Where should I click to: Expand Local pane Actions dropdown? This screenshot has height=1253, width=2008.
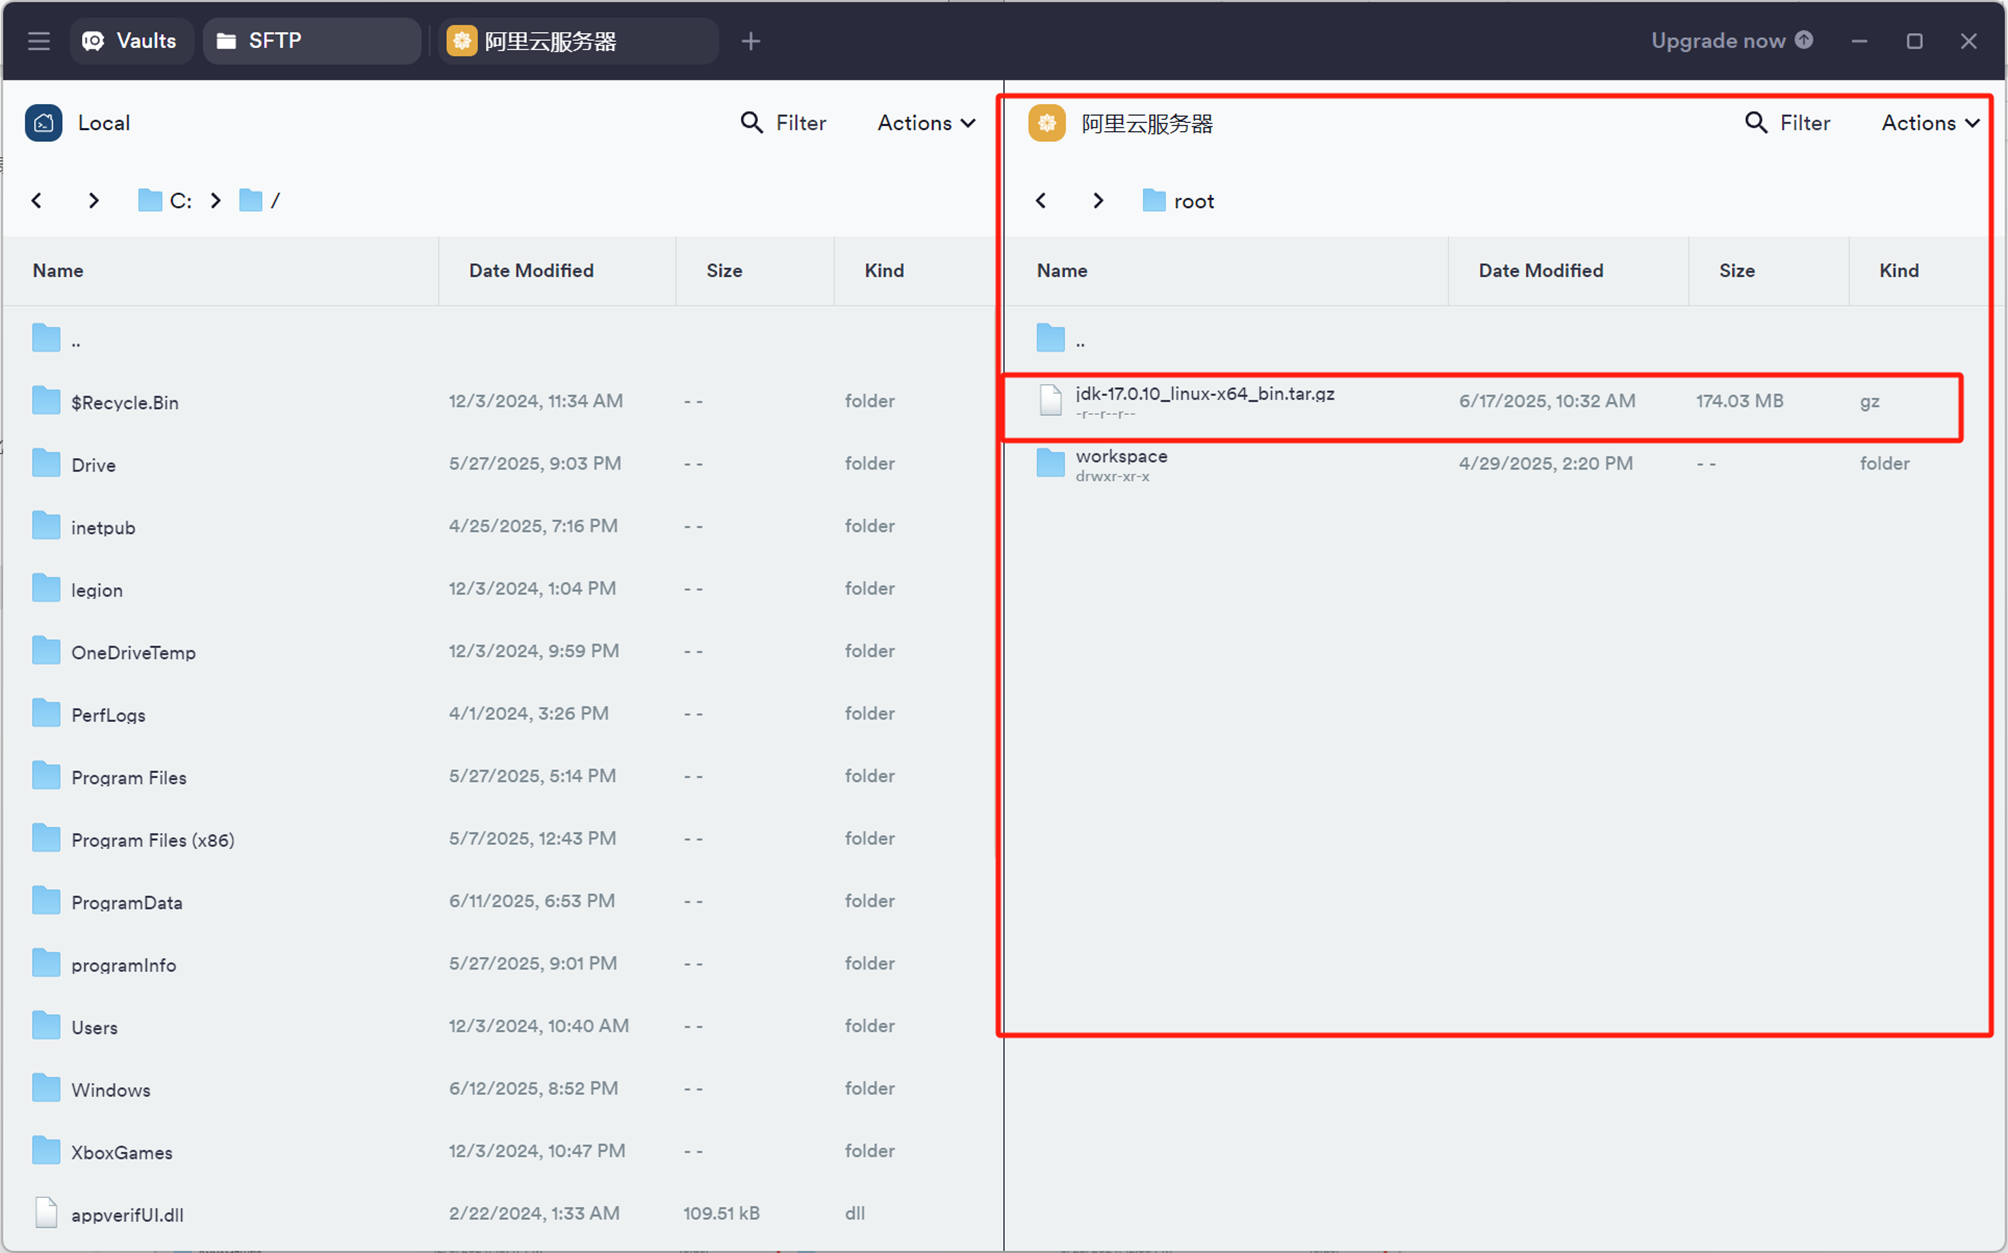pos(926,123)
